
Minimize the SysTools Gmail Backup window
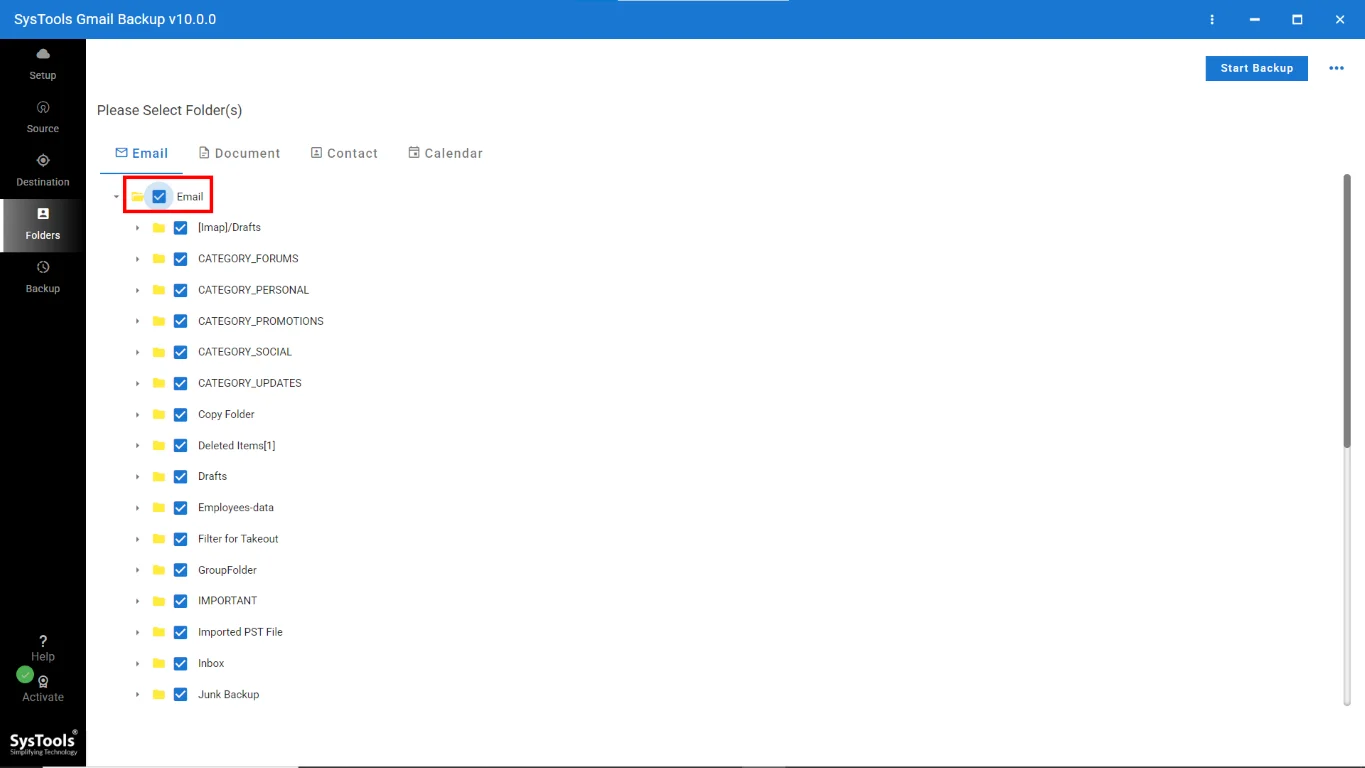pyautogui.click(x=1254, y=19)
